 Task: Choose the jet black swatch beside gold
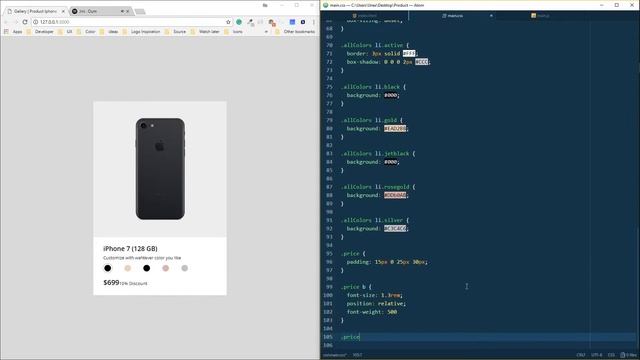(147, 268)
